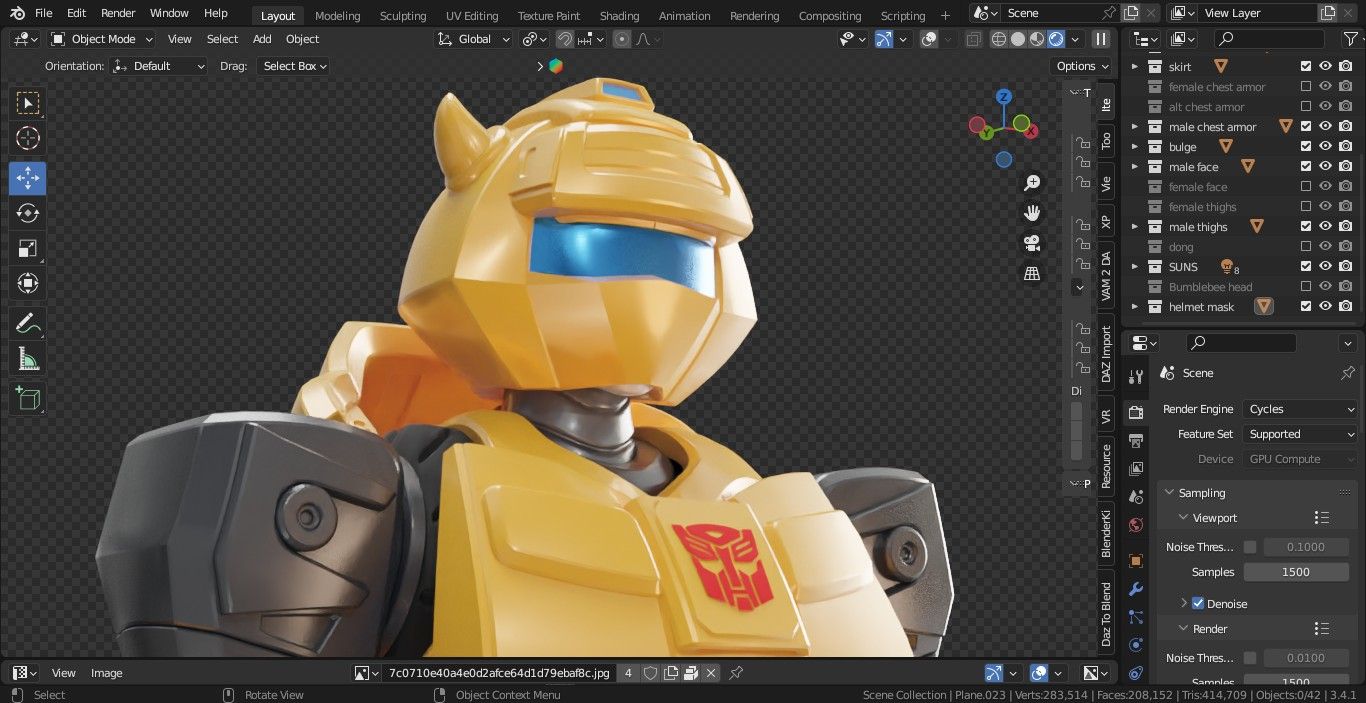Expand the Denoise subpanel
Viewport: 1366px width, 703px height.
1184,604
